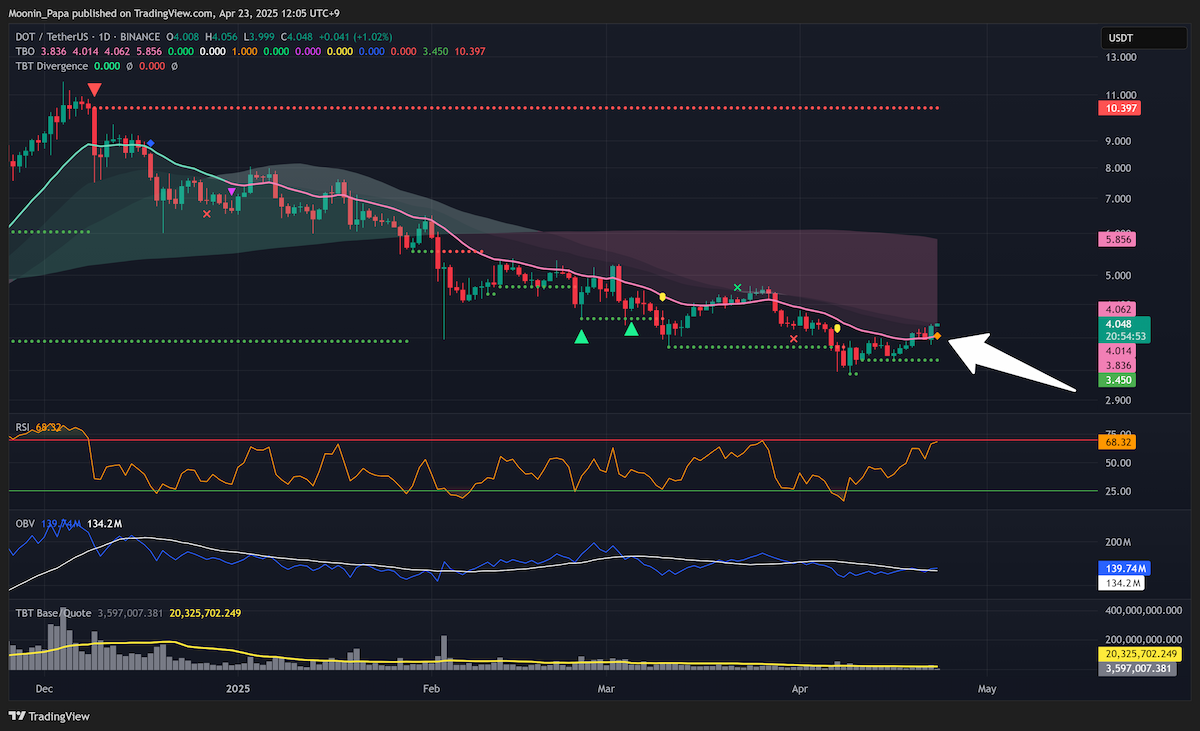Screen dimensions: 1200x731
Task: Click the 2.900 price axis tick
Action: (1120, 400)
